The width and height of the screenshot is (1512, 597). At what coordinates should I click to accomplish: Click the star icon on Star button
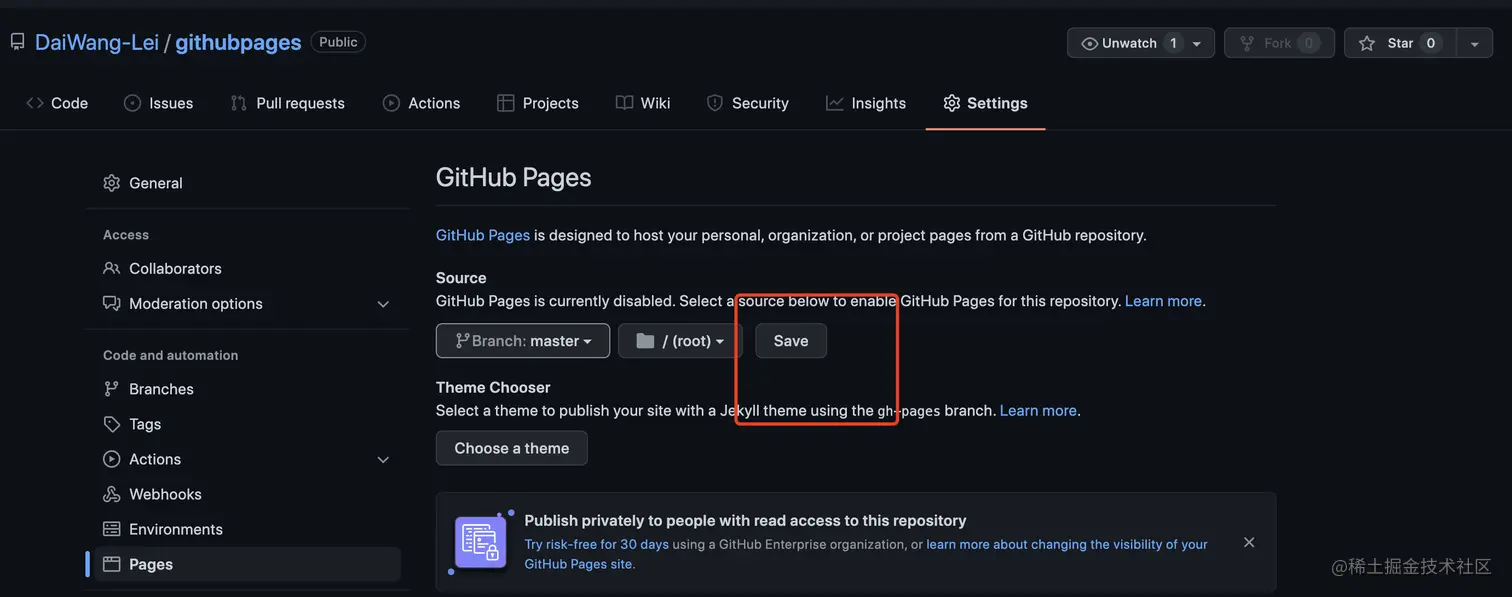pyautogui.click(x=1367, y=43)
